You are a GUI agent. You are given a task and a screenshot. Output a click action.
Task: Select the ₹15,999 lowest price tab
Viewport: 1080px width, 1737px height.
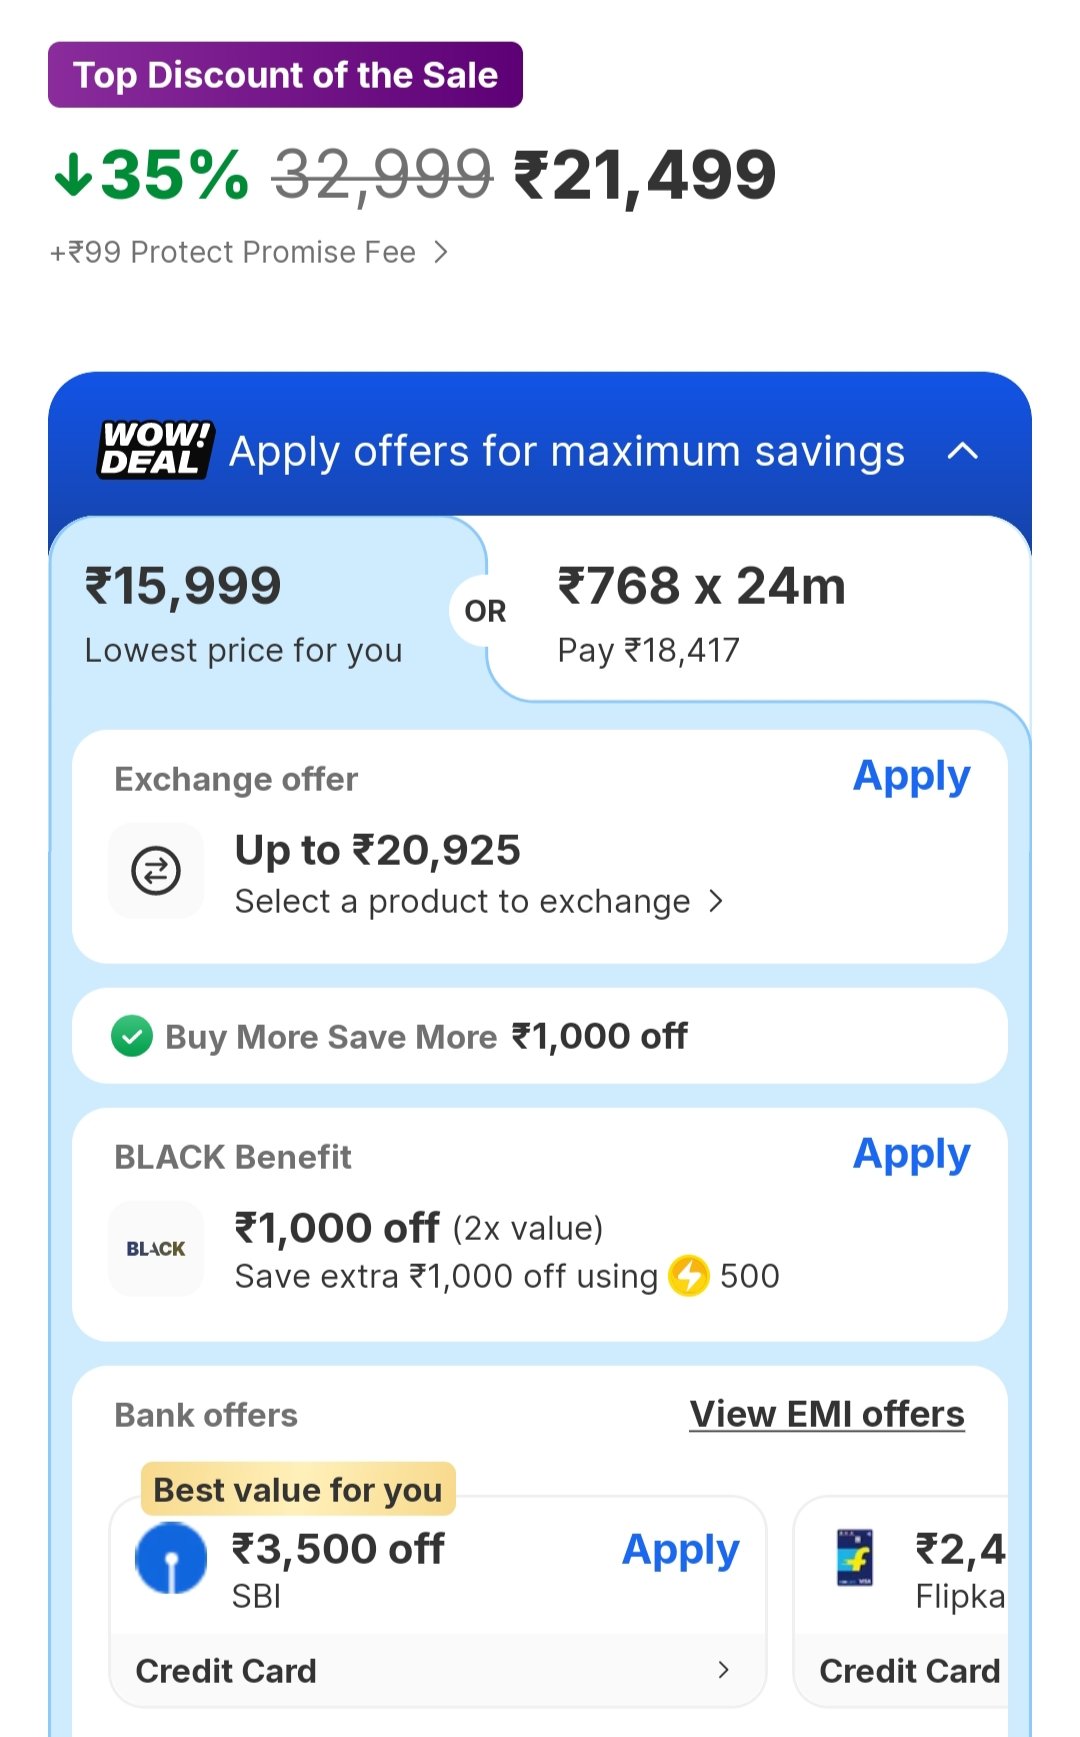pos(244,610)
